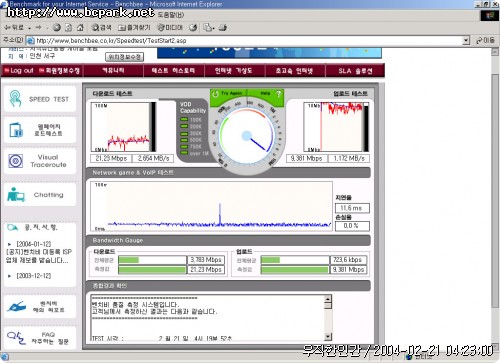
Task: Click the IE Forward arrow
Action: [38, 28]
